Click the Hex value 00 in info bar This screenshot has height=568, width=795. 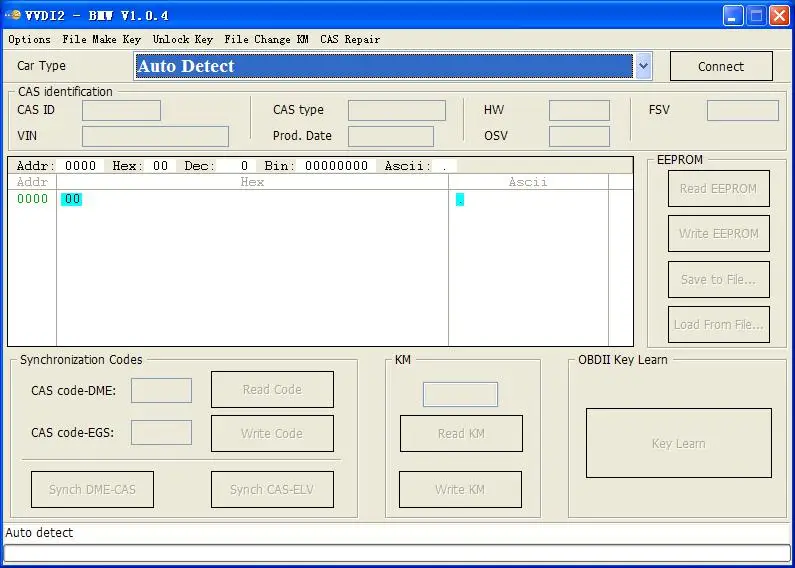click(160, 166)
